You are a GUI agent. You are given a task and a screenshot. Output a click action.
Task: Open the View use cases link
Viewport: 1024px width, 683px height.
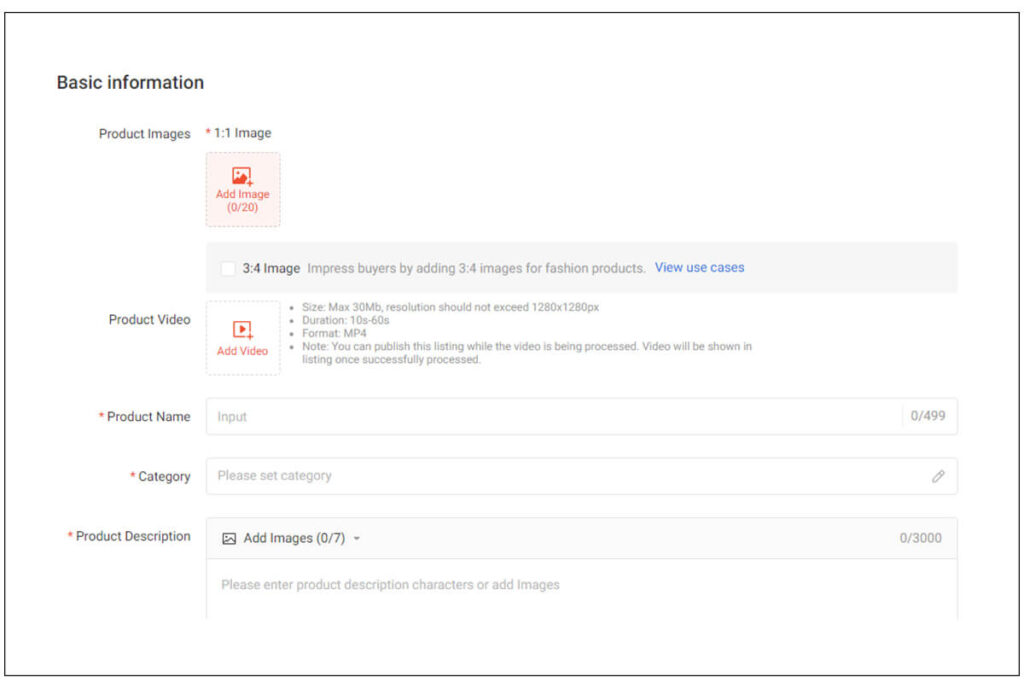(699, 268)
